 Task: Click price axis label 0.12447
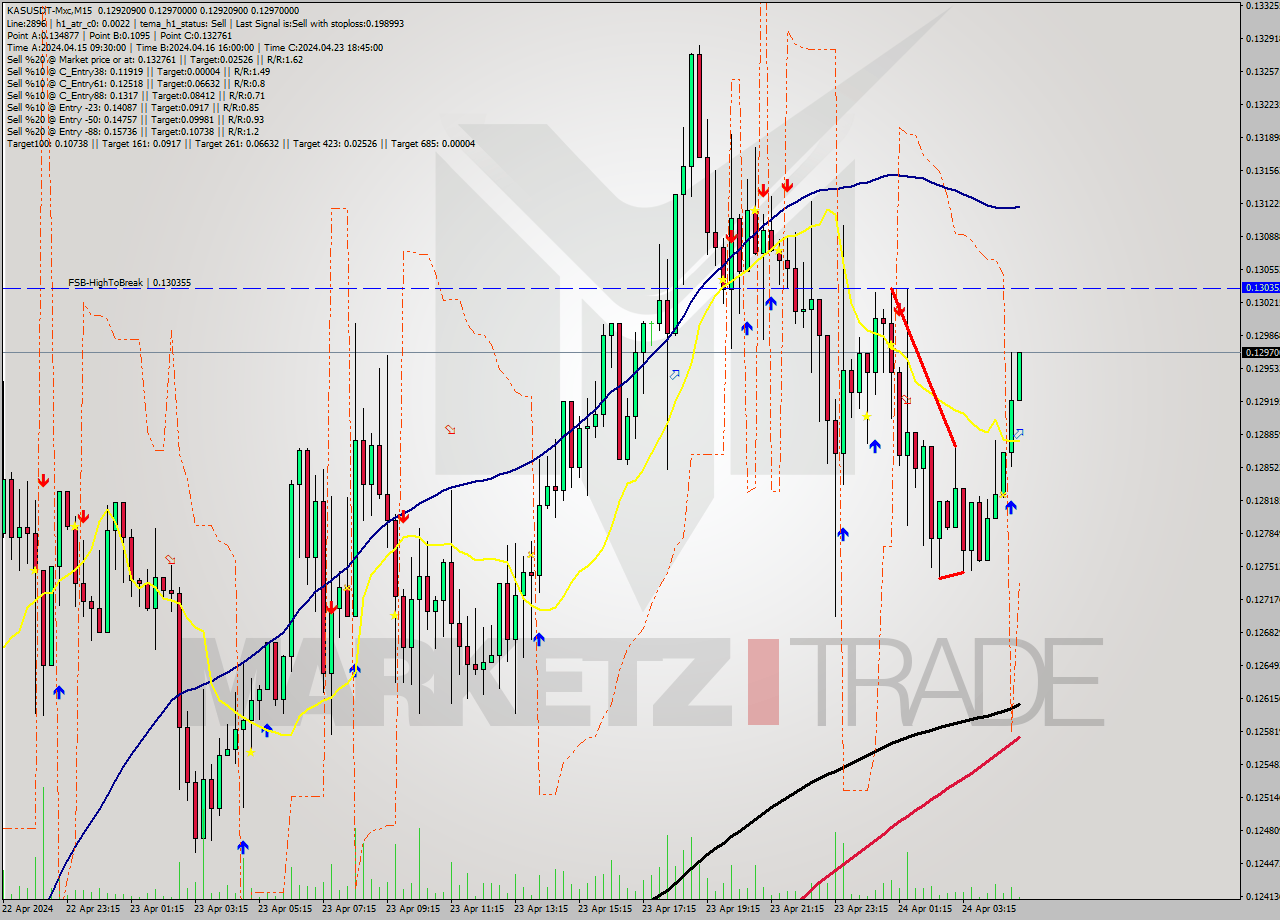[x=1261, y=863]
